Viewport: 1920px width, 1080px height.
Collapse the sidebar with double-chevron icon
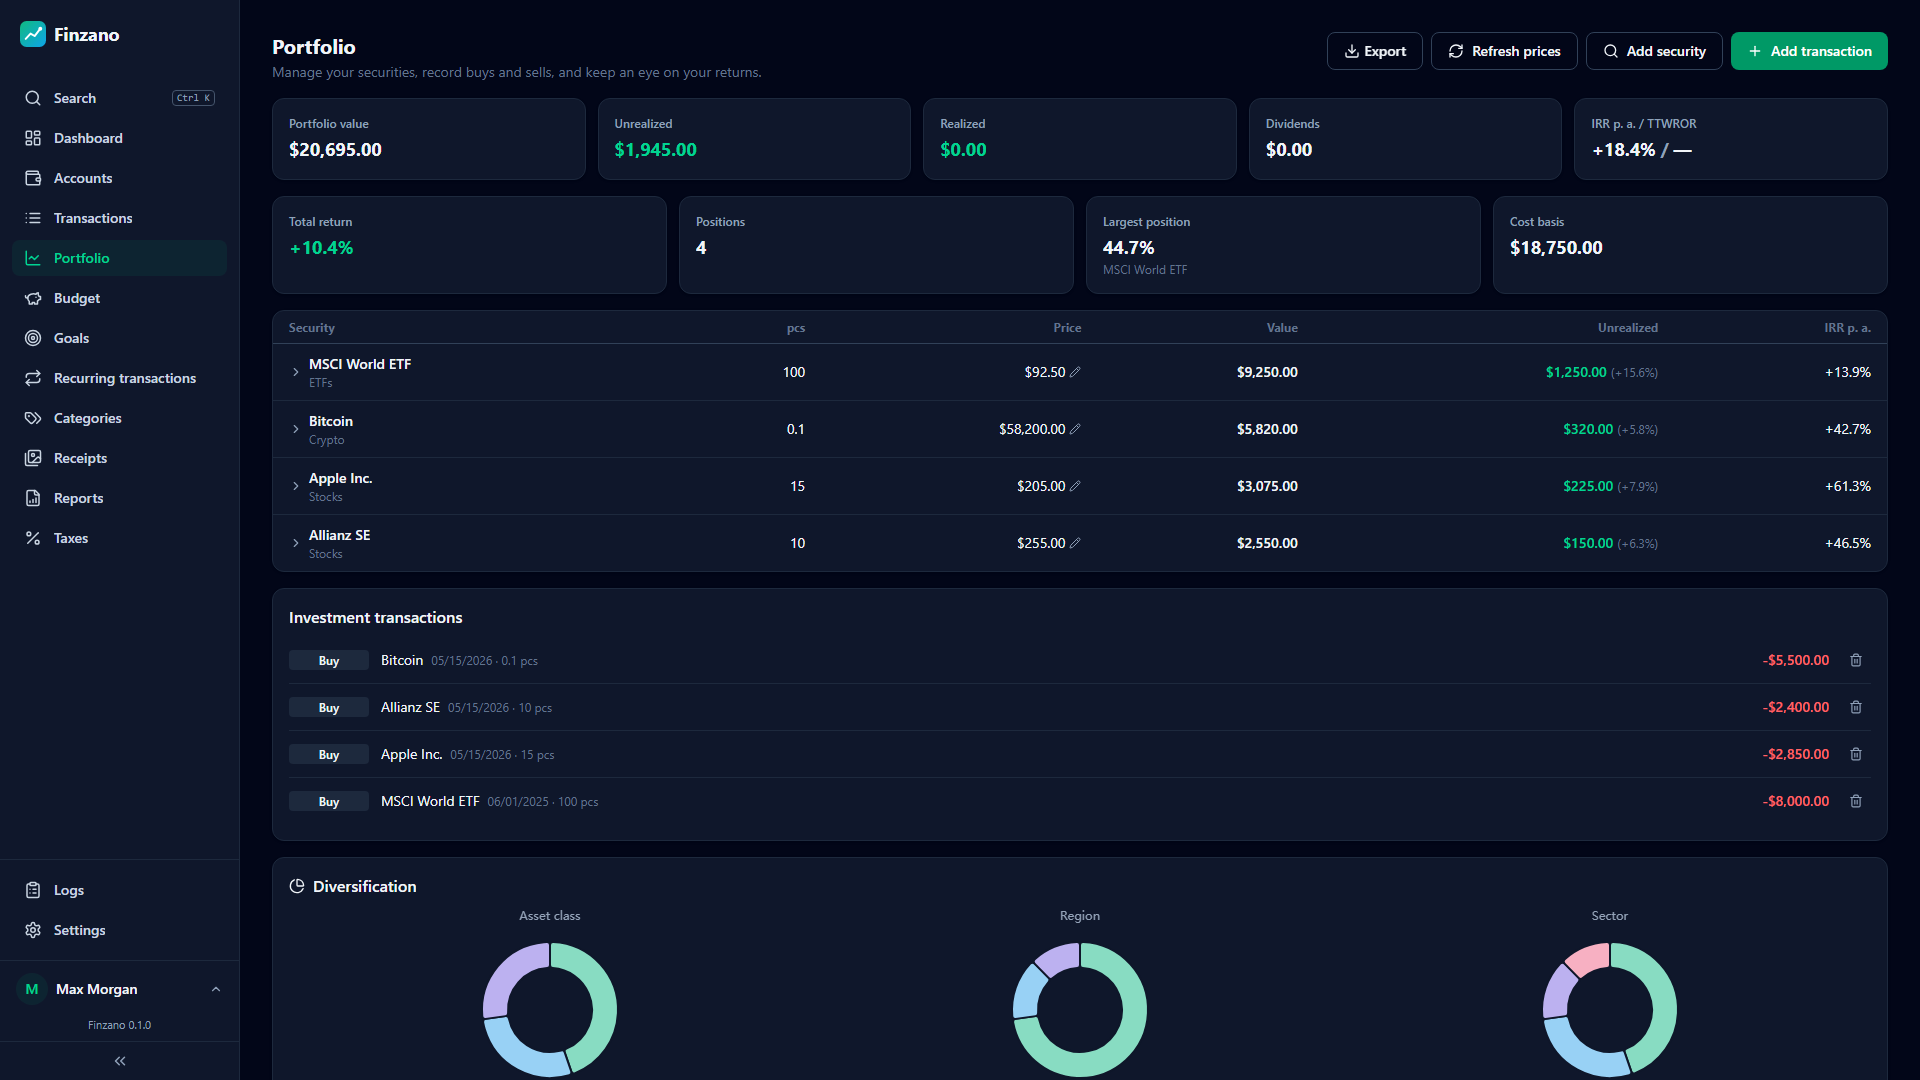click(120, 1061)
